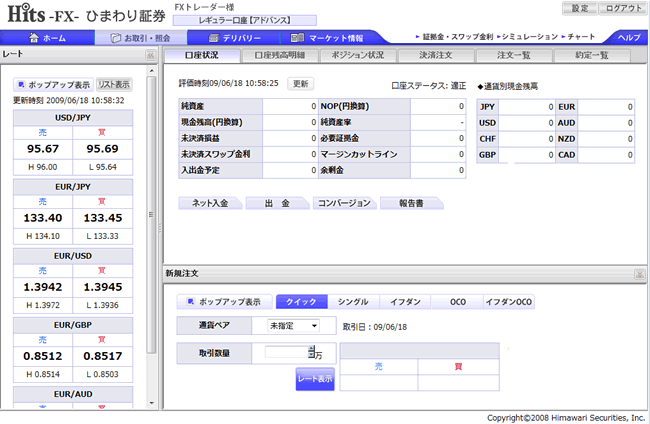The width and height of the screenshot is (650, 424).
Task: Click the rate panel scroll up arrow
Action: 151,71
